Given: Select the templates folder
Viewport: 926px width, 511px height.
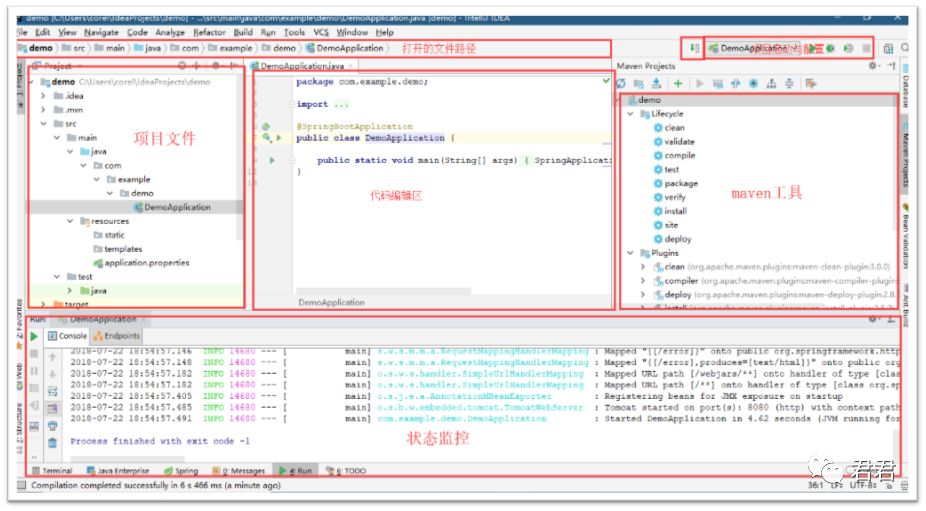Looking at the screenshot, I should [118, 249].
